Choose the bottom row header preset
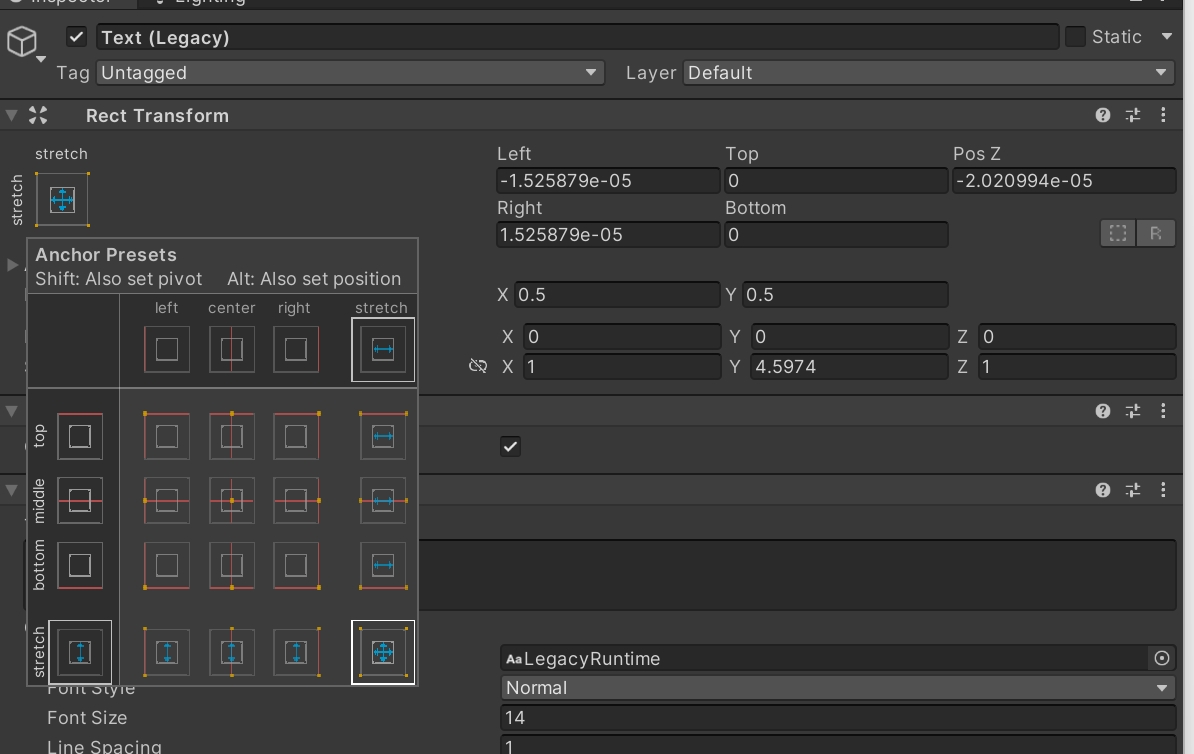 80,565
